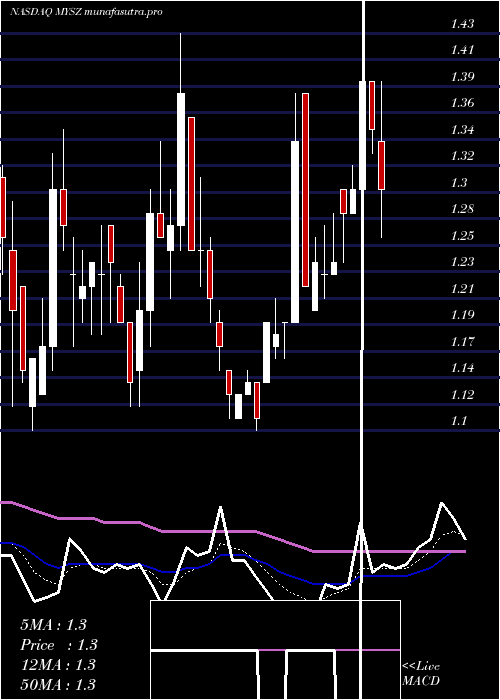Screen dimensions: 500x700
Task: Click the 1.12 price axis label
Action: [x=462, y=395]
